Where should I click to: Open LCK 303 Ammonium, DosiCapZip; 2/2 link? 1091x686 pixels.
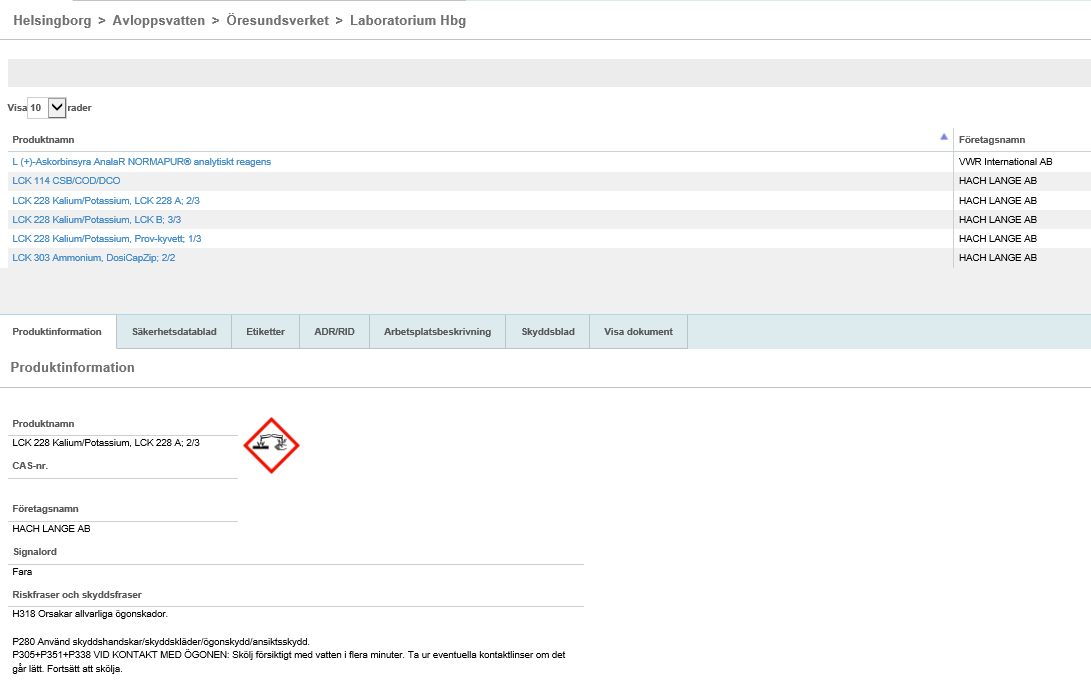point(93,257)
